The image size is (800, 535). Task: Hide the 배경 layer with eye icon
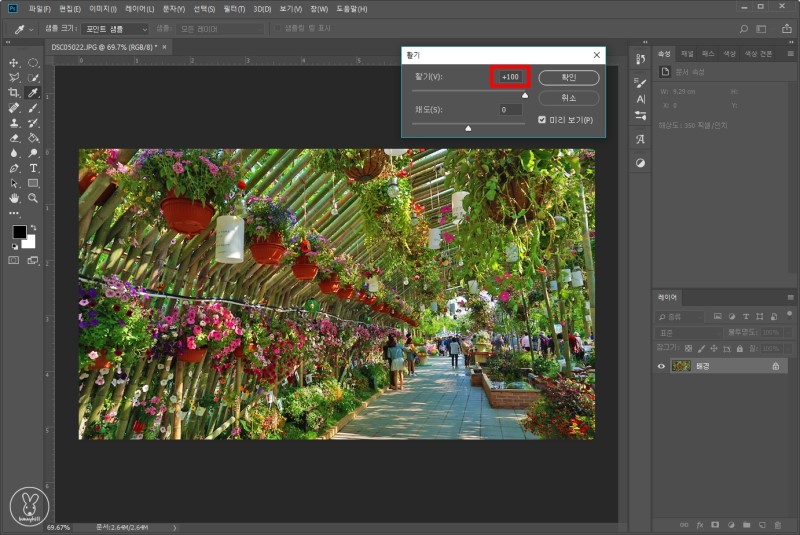coord(661,366)
